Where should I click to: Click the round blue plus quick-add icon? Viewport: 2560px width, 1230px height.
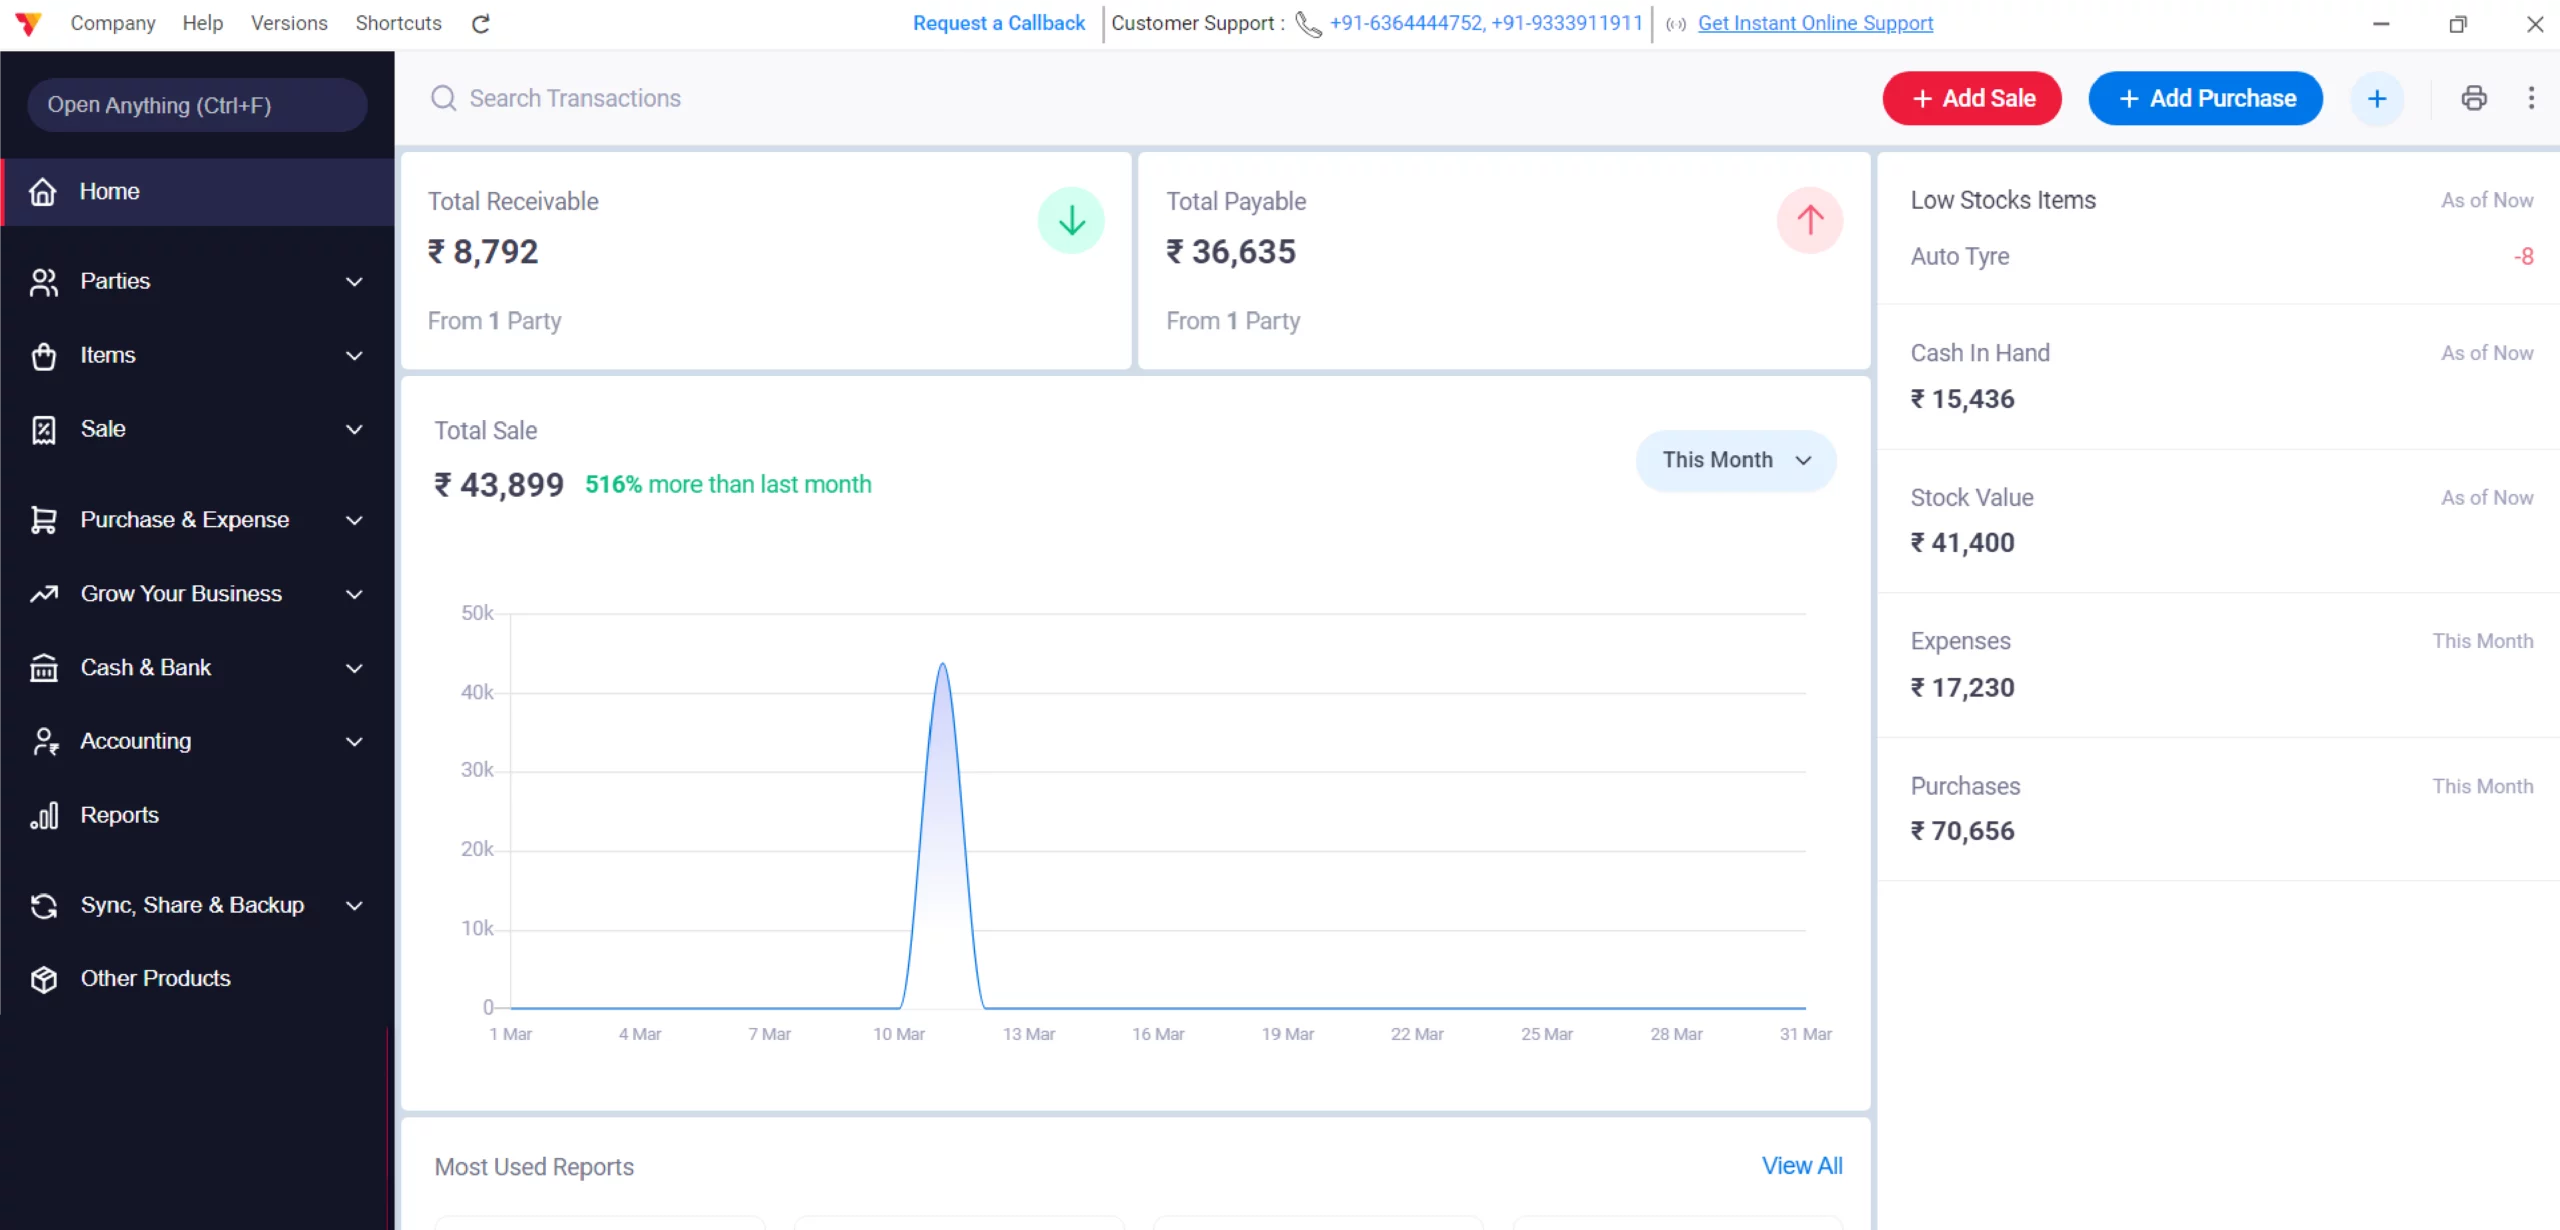coord(2376,98)
